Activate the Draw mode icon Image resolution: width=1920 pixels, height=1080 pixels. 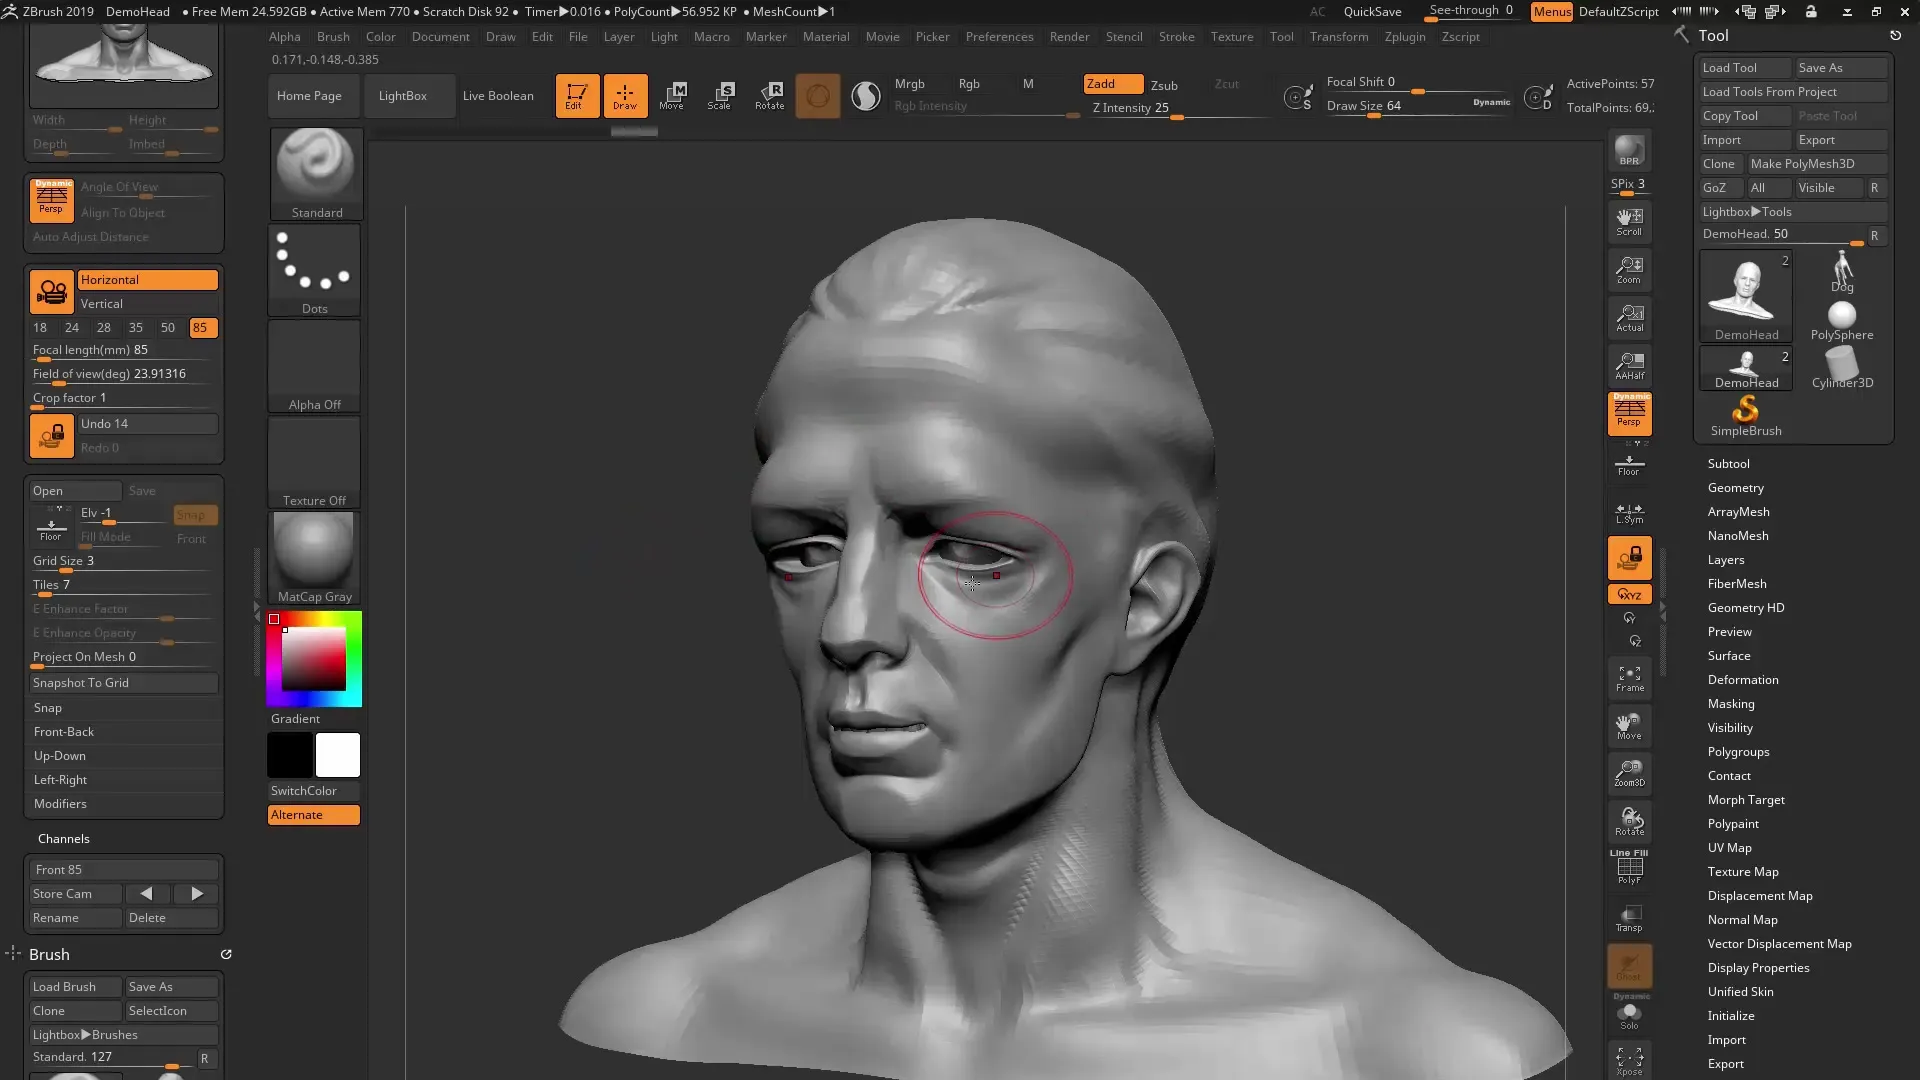pos(625,96)
